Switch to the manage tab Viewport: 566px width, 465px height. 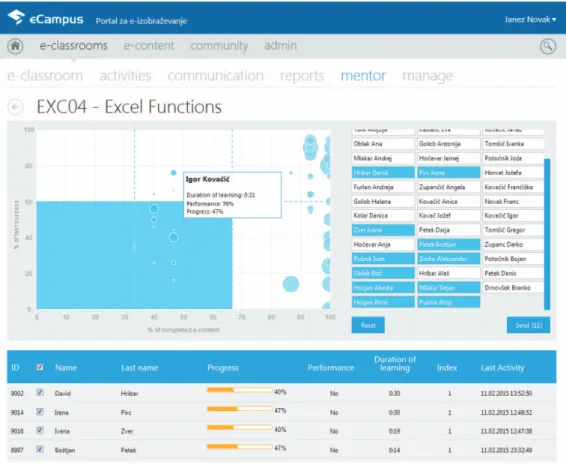tap(428, 75)
